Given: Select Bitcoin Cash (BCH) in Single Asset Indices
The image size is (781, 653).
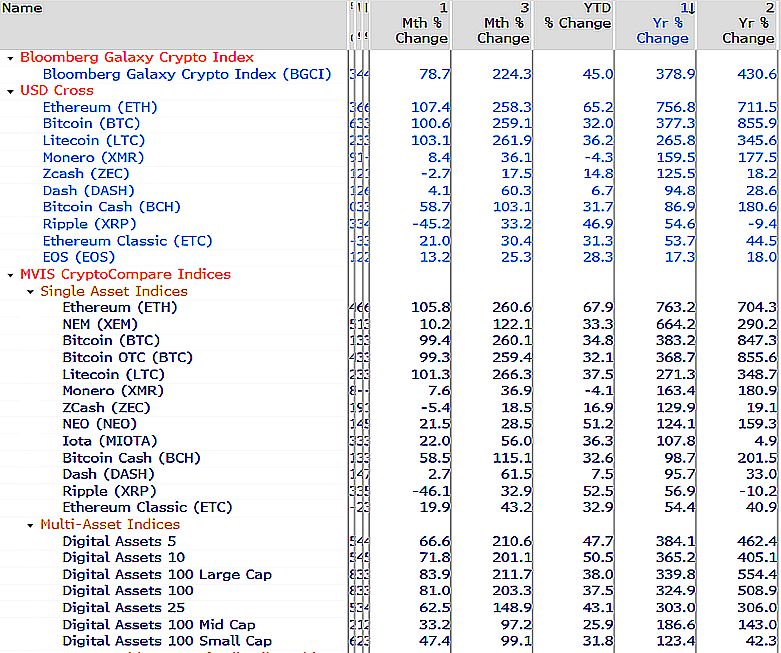Looking at the screenshot, I should pyautogui.click(x=131, y=458).
